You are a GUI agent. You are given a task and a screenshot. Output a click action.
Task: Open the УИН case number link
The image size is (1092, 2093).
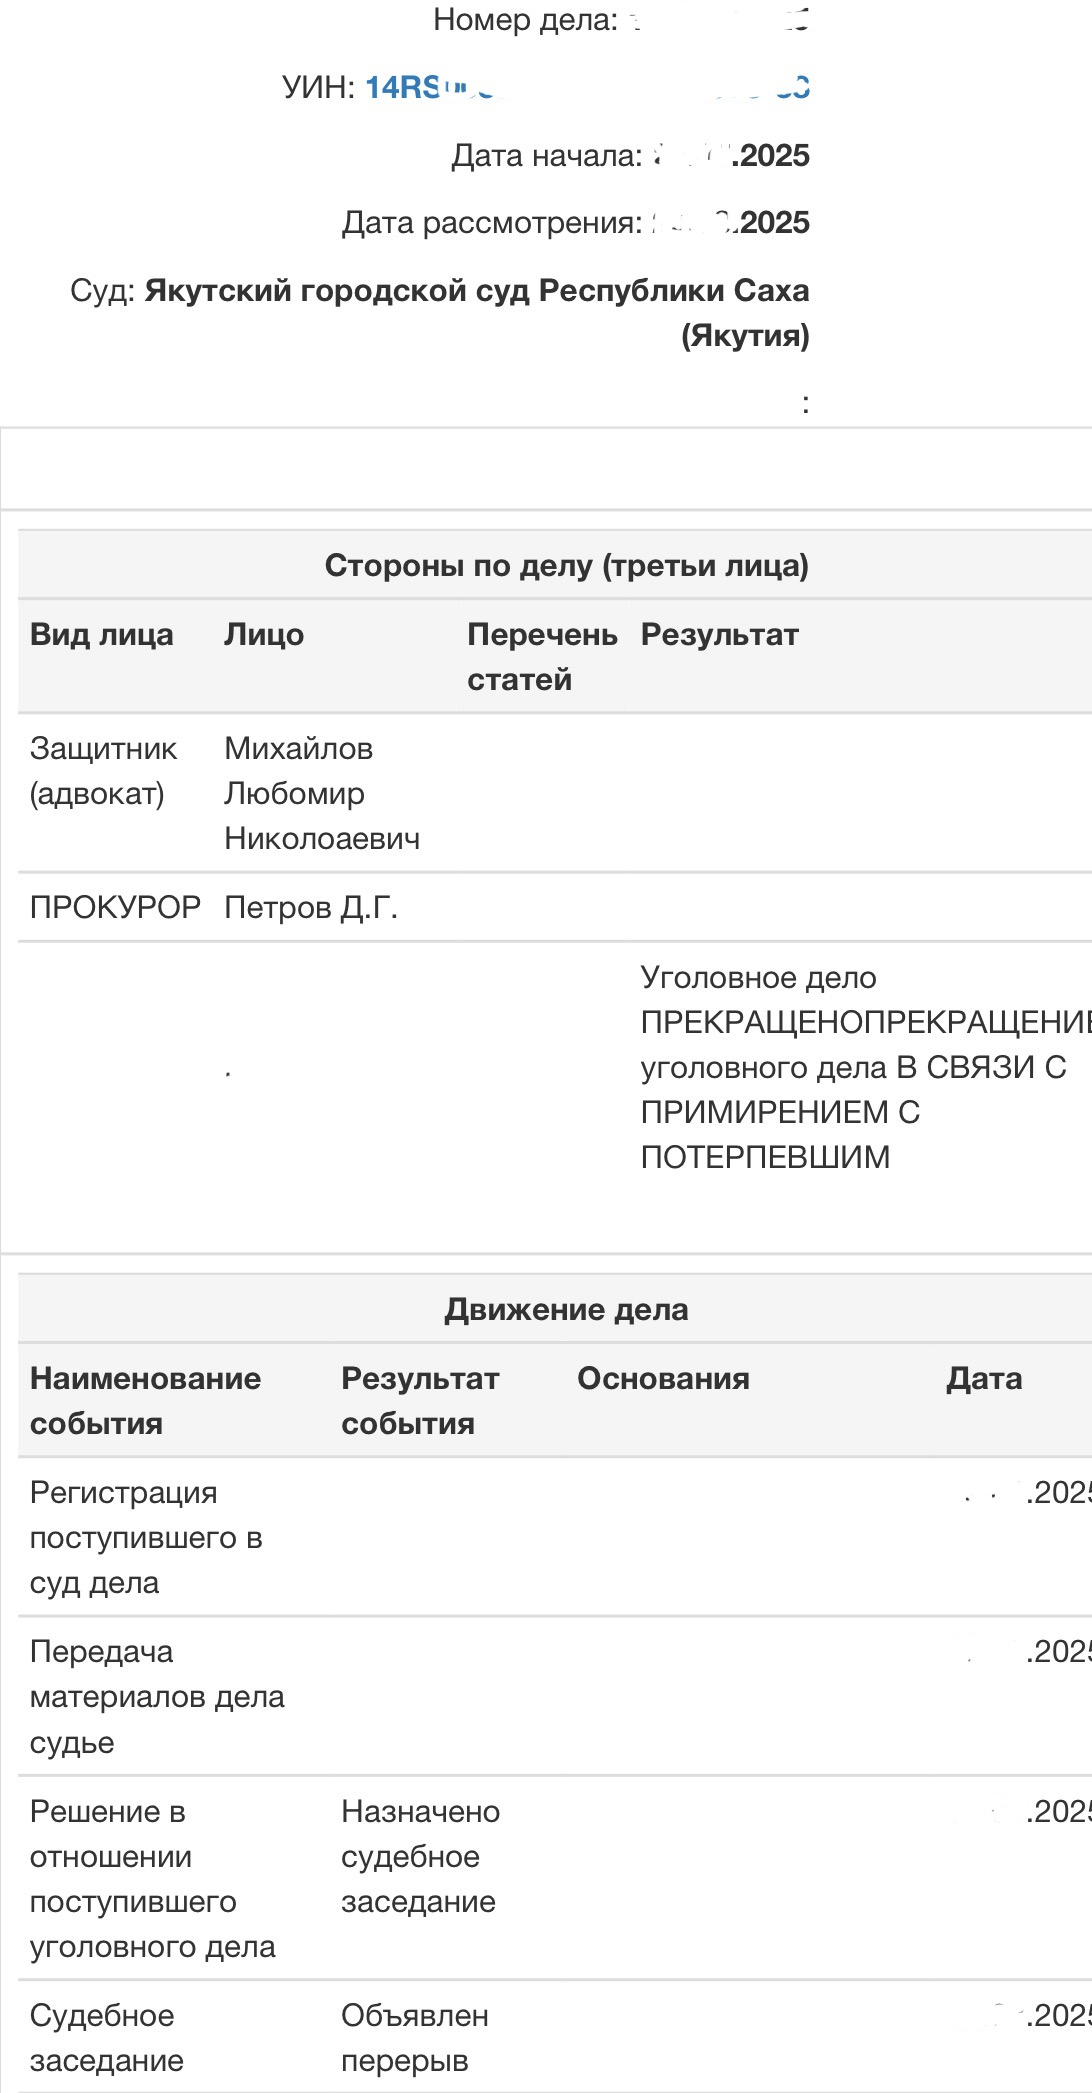click(x=586, y=88)
